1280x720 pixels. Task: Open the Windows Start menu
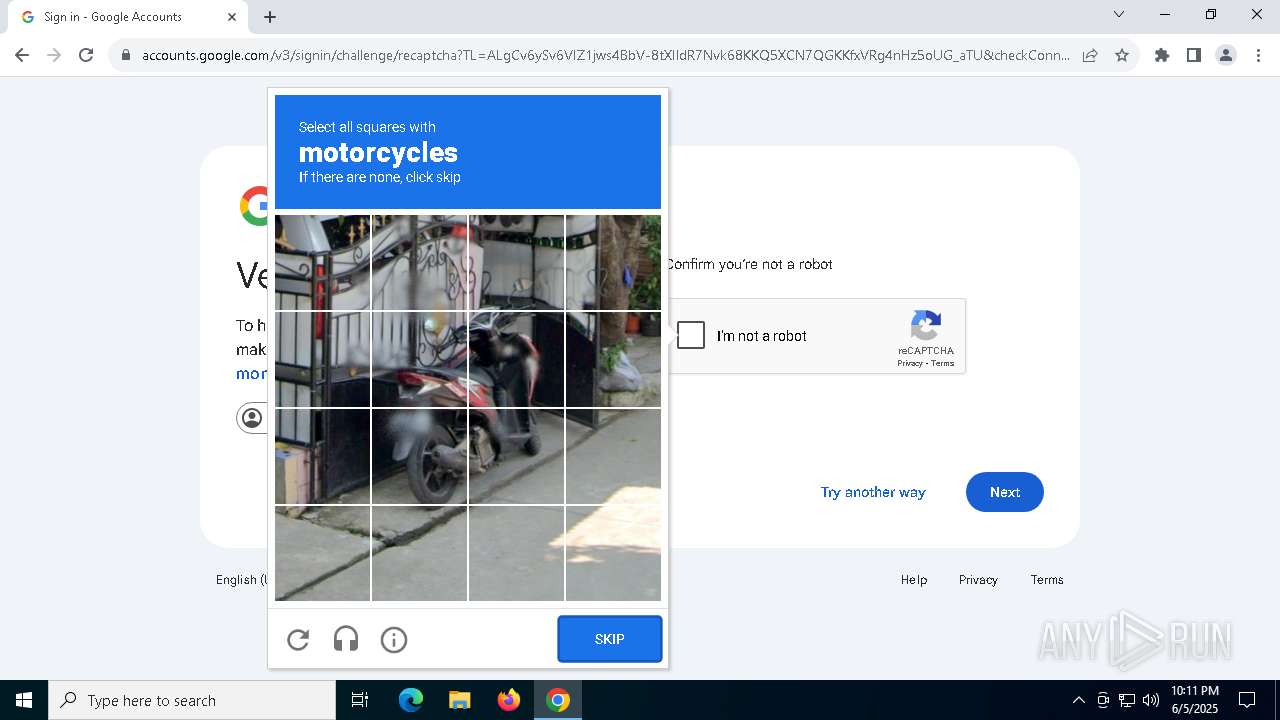[x=24, y=700]
